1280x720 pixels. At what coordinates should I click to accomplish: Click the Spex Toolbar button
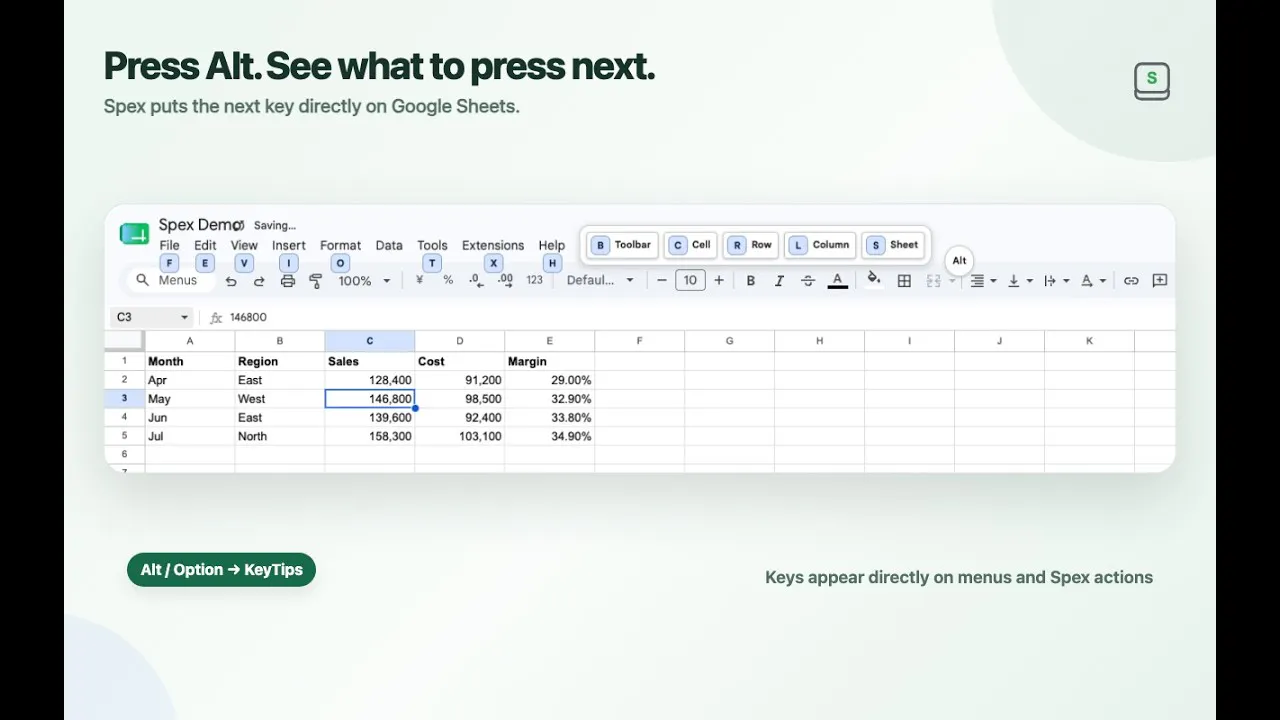click(621, 245)
